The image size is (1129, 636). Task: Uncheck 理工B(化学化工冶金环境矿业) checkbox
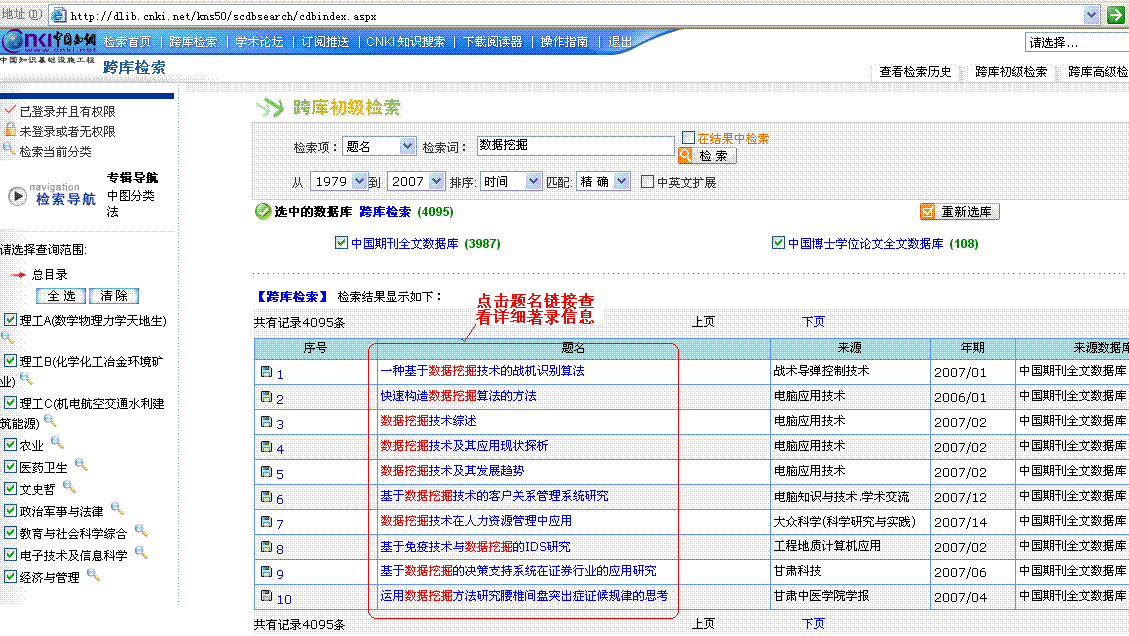[x=11, y=360]
